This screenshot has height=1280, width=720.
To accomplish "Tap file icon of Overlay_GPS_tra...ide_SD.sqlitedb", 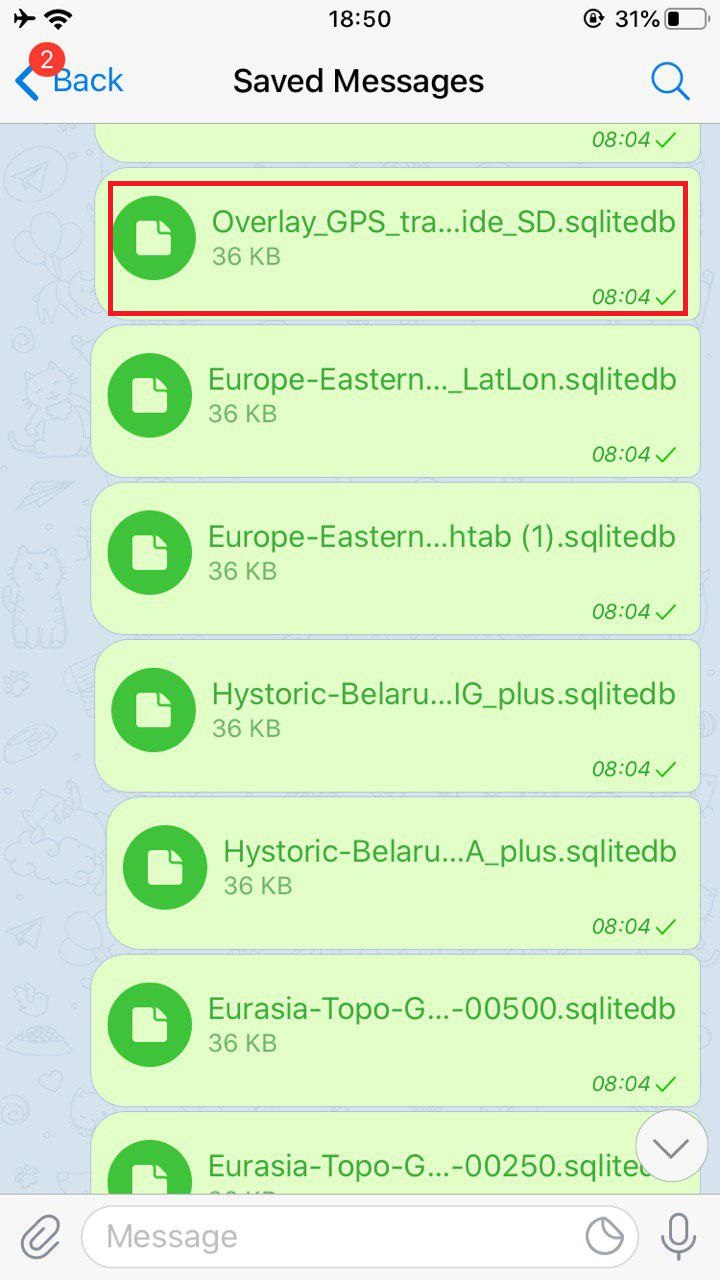I will (x=154, y=238).
